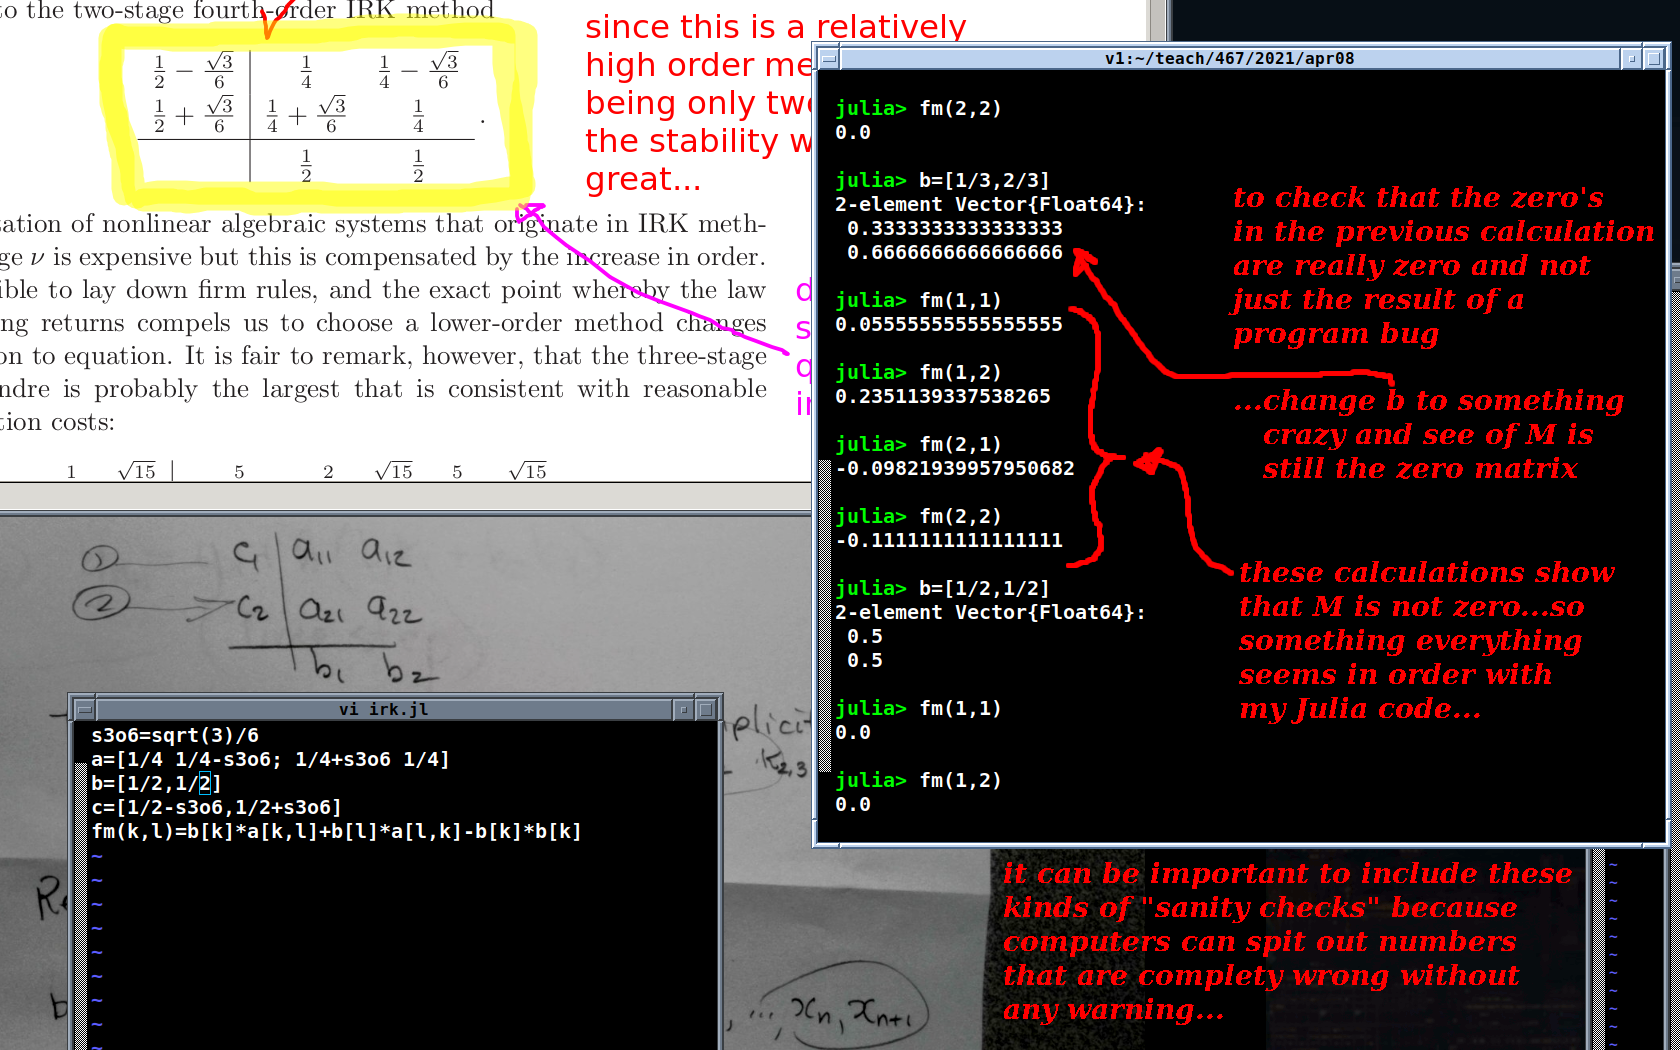The height and width of the screenshot is (1050, 1680).
Task: Maximize the v1 teach/467 terminal window
Action: click(x=1654, y=59)
